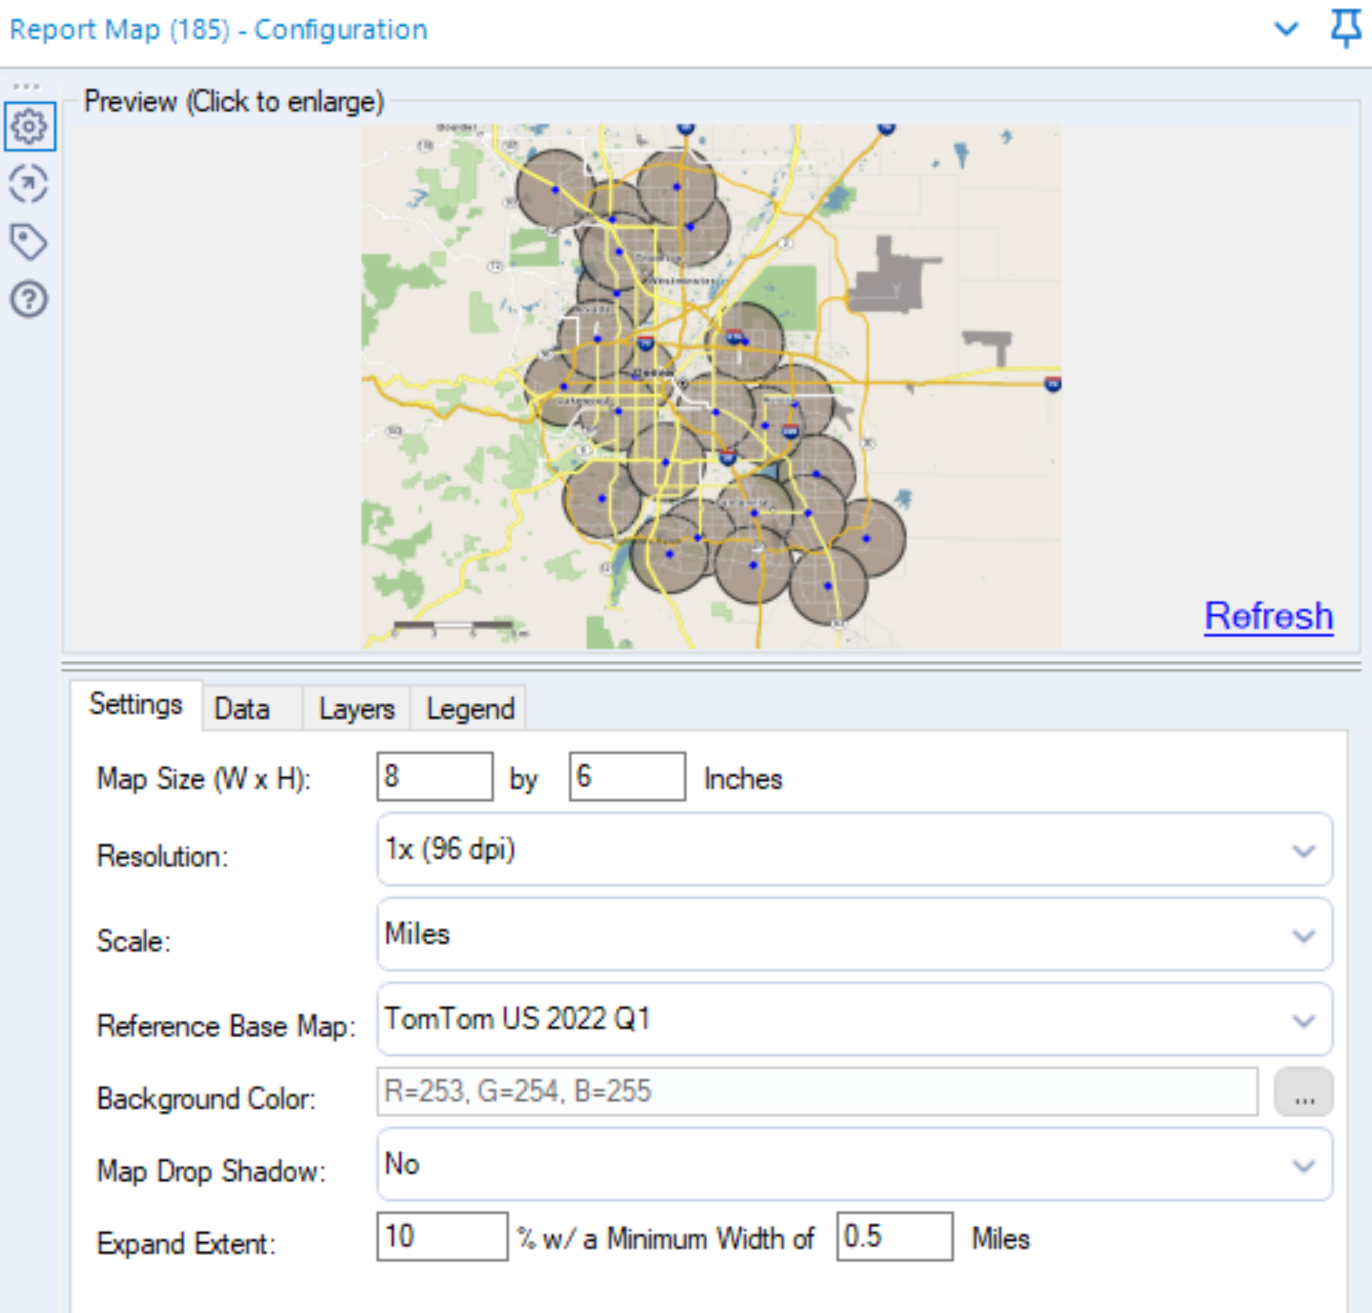Image resolution: width=1372 pixels, height=1313 pixels.
Task: Collapse the panel with the title bar chevron
Action: pos(1285,30)
